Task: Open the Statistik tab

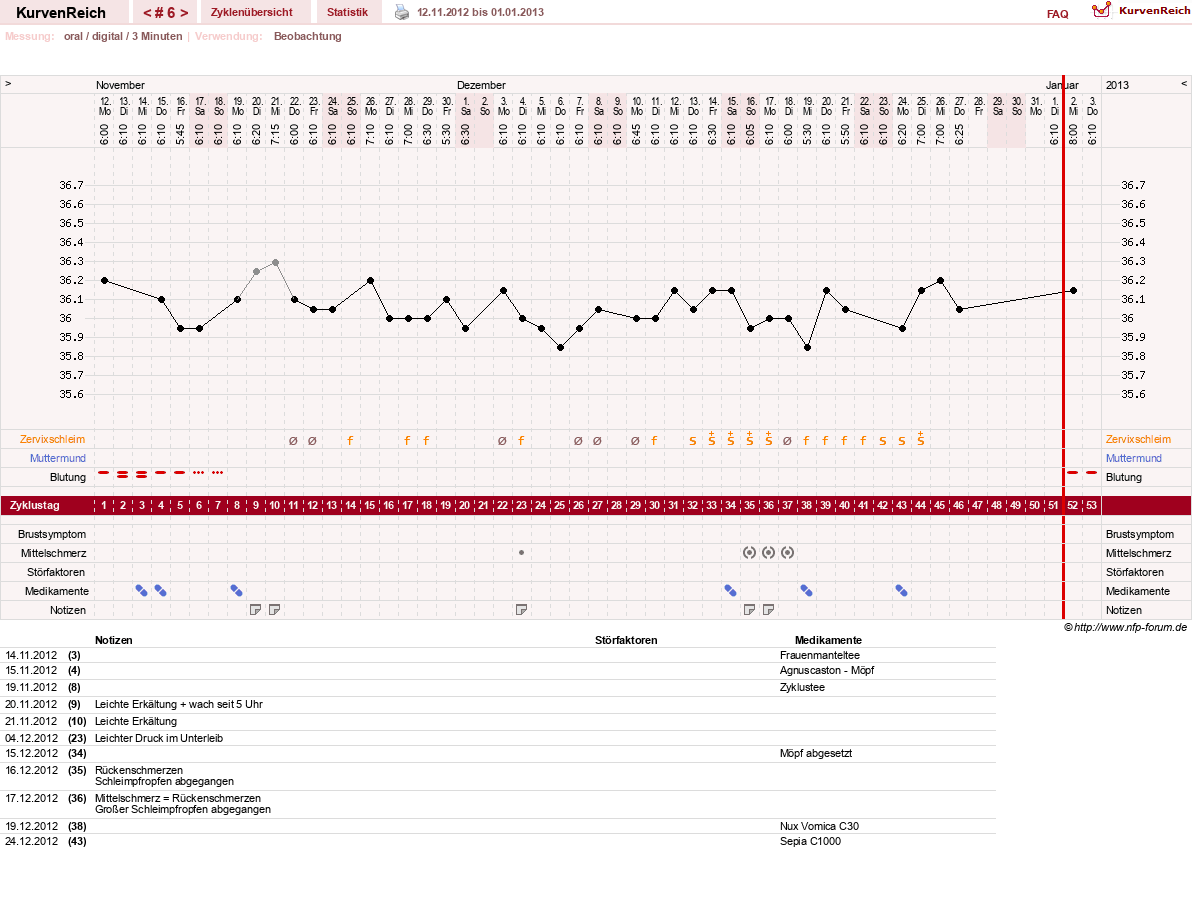Action: click(347, 12)
